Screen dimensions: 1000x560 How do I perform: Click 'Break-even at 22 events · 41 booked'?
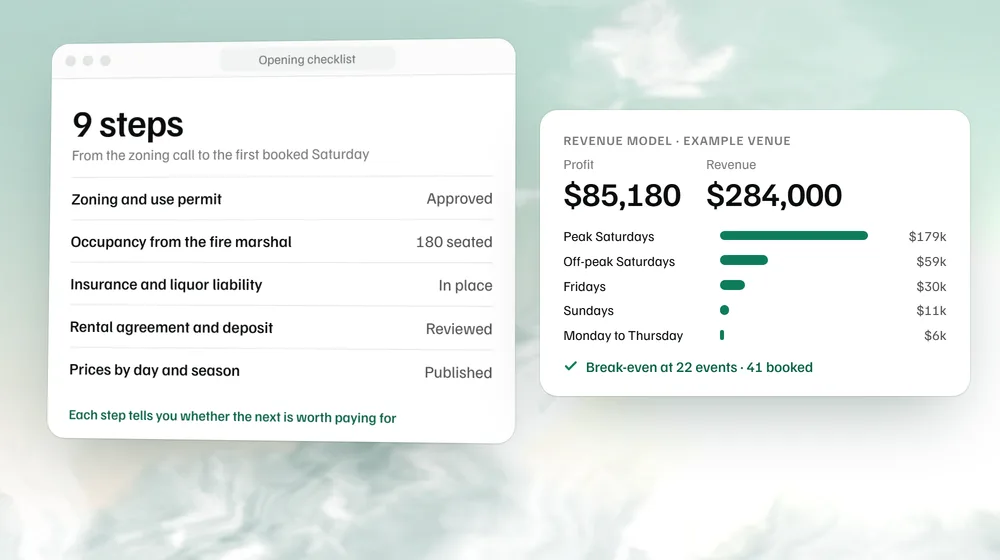[x=699, y=367]
